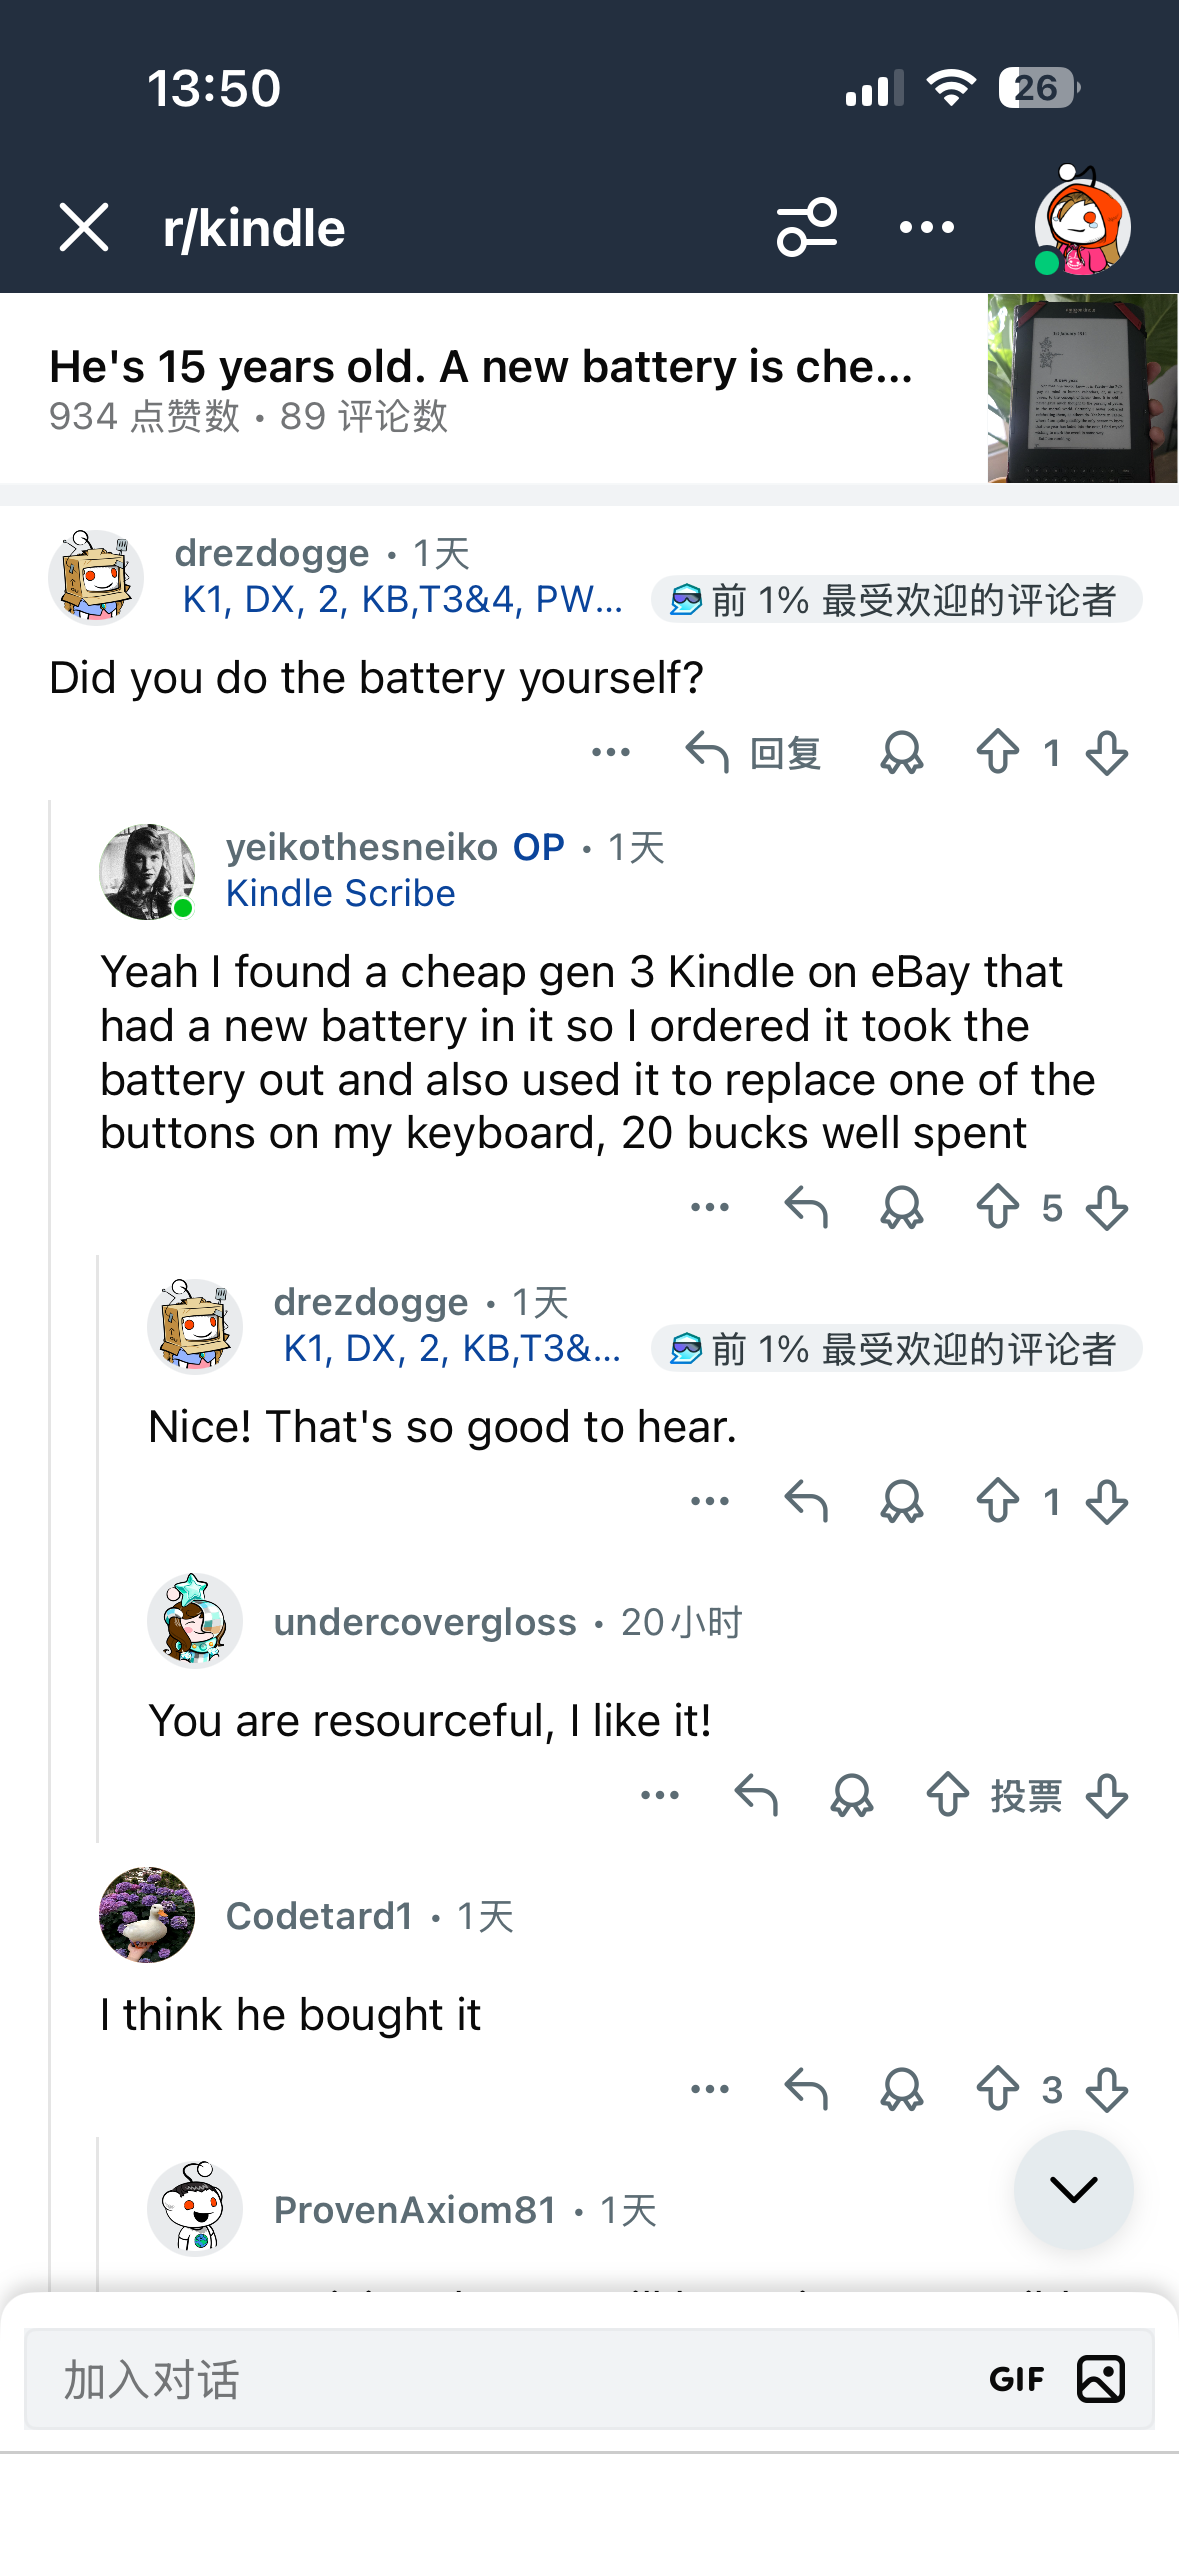Upvote undercovergloss's resourceful comment
Viewport: 1179px width, 2556px height.
[x=947, y=1796]
